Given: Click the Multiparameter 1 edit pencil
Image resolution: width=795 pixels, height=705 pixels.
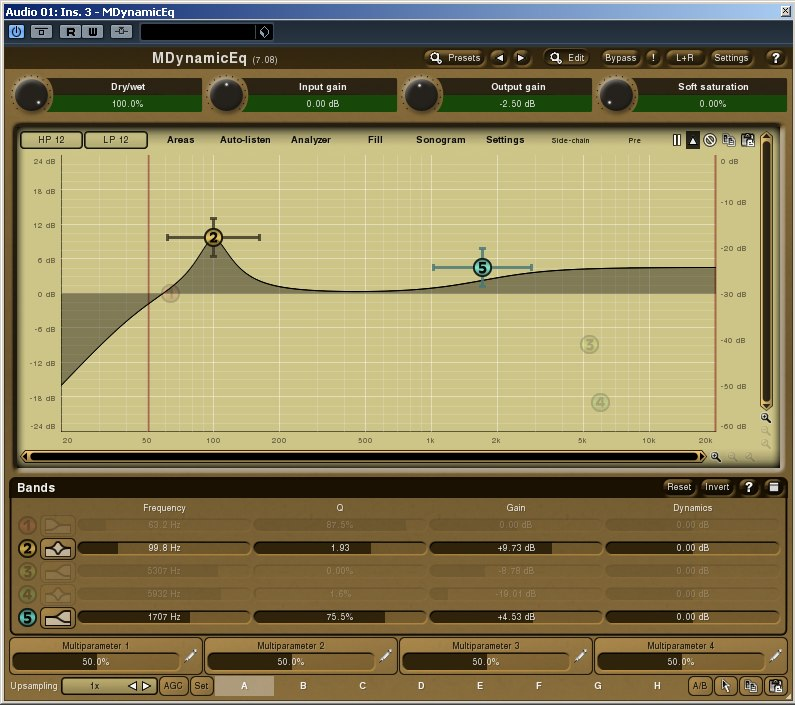Looking at the screenshot, I should (191, 655).
